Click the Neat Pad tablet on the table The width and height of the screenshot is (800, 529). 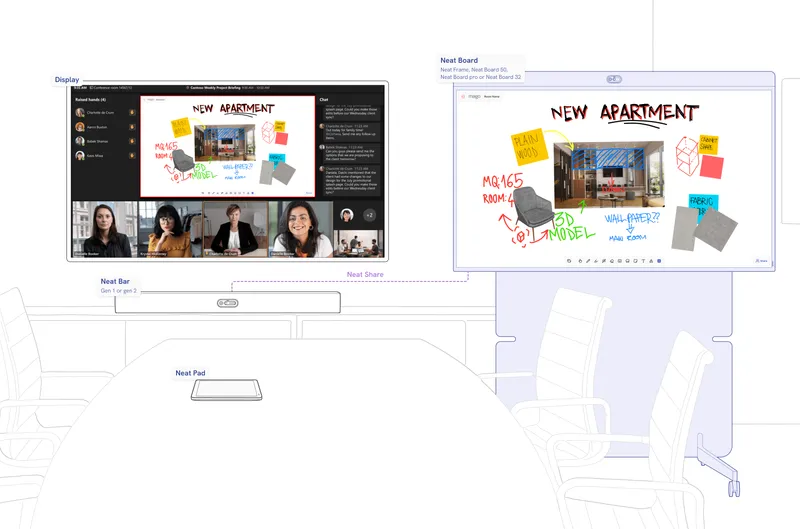(x=228, y=390)
